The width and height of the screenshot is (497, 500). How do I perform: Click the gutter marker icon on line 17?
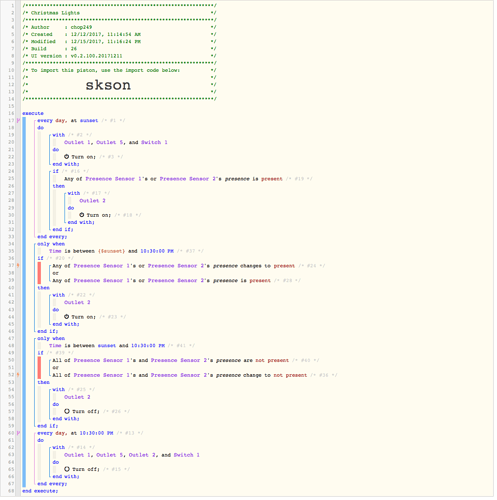pos(18,120)
